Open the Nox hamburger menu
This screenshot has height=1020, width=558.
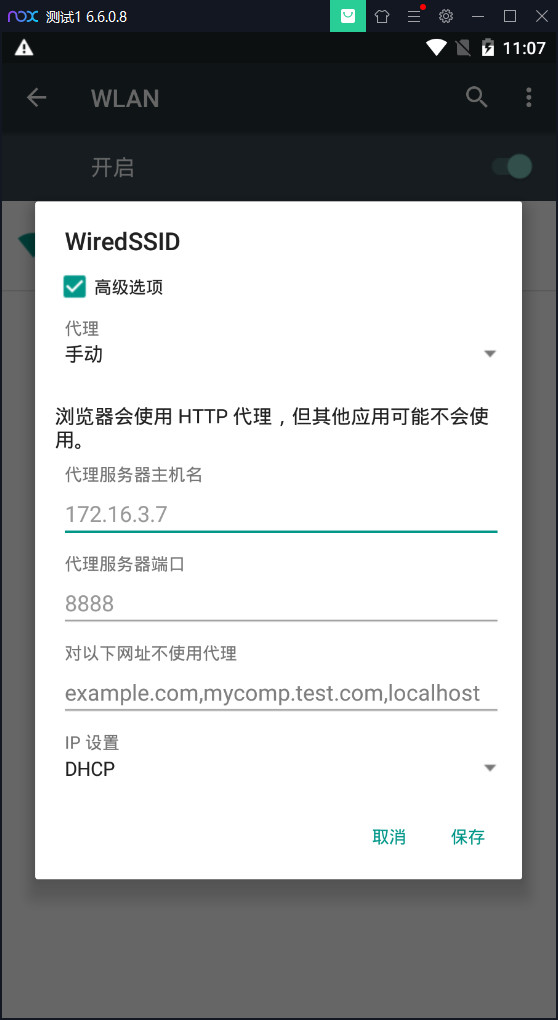pyautogui.click(x=414, y=16)
